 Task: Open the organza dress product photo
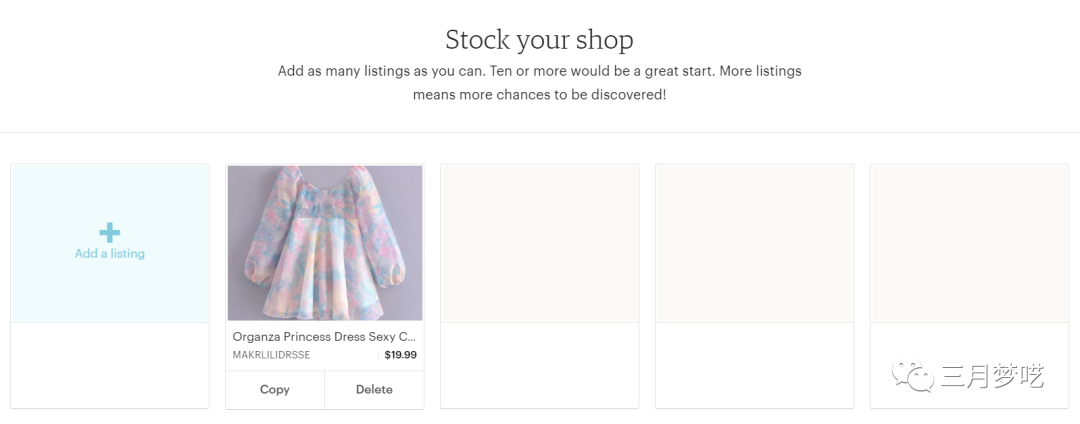[325, 243]
